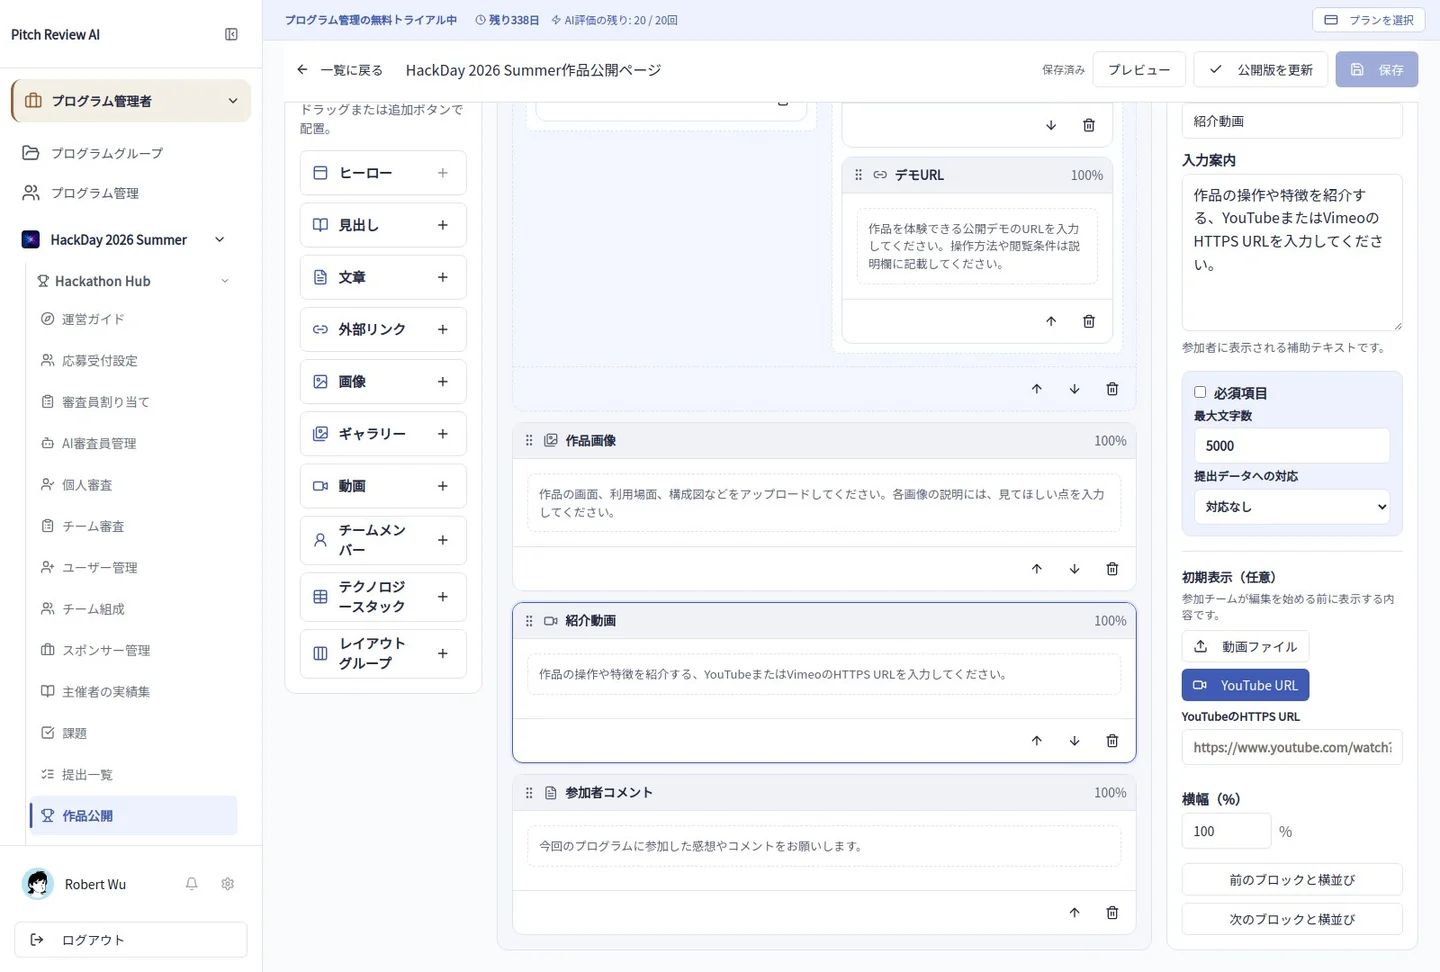Focus the YouTubeのHTTPS URL input

point(1292,747)
